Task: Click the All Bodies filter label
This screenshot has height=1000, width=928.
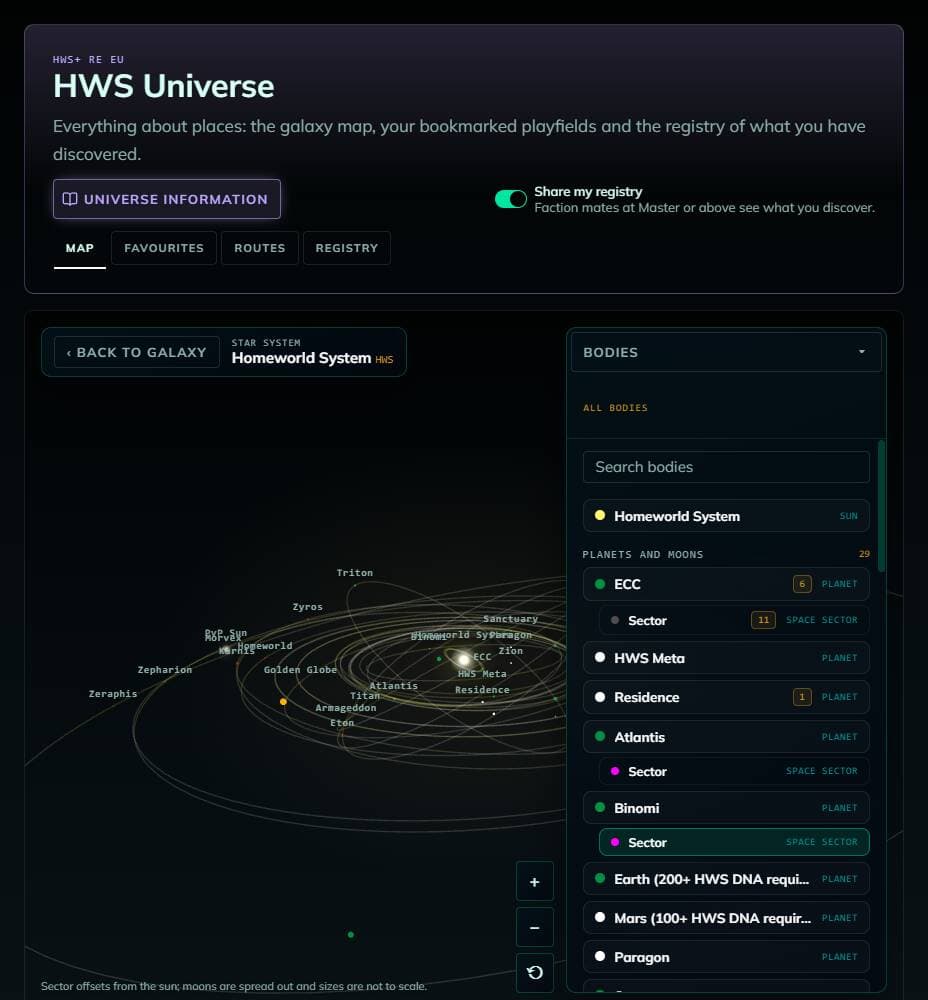Action: [x=615, y=408]
